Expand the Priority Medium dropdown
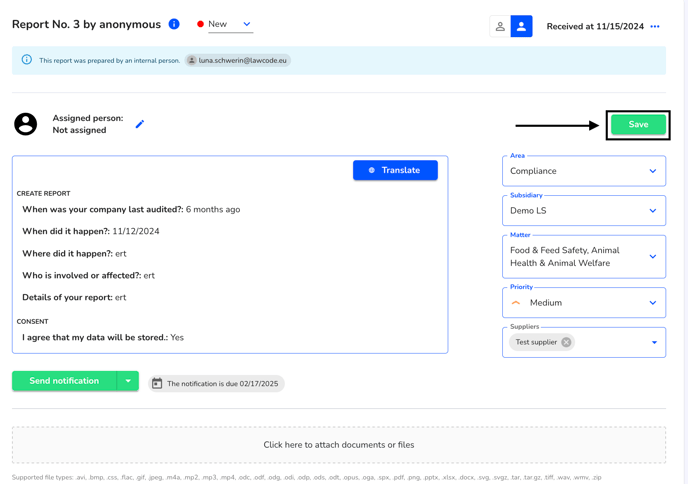This screenshot has width=688, height=484. coord(584,303)
